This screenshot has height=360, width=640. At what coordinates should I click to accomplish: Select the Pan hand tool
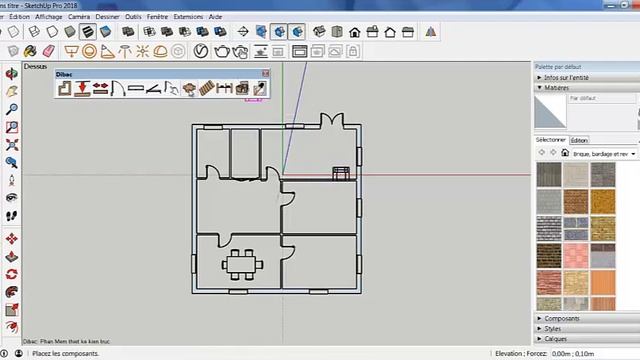coord(12,91)
